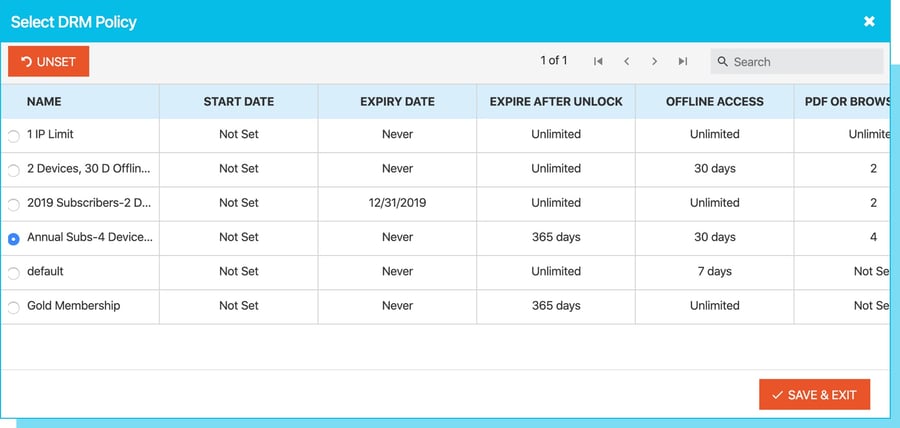Go to next page arrow

click(654, 61)
